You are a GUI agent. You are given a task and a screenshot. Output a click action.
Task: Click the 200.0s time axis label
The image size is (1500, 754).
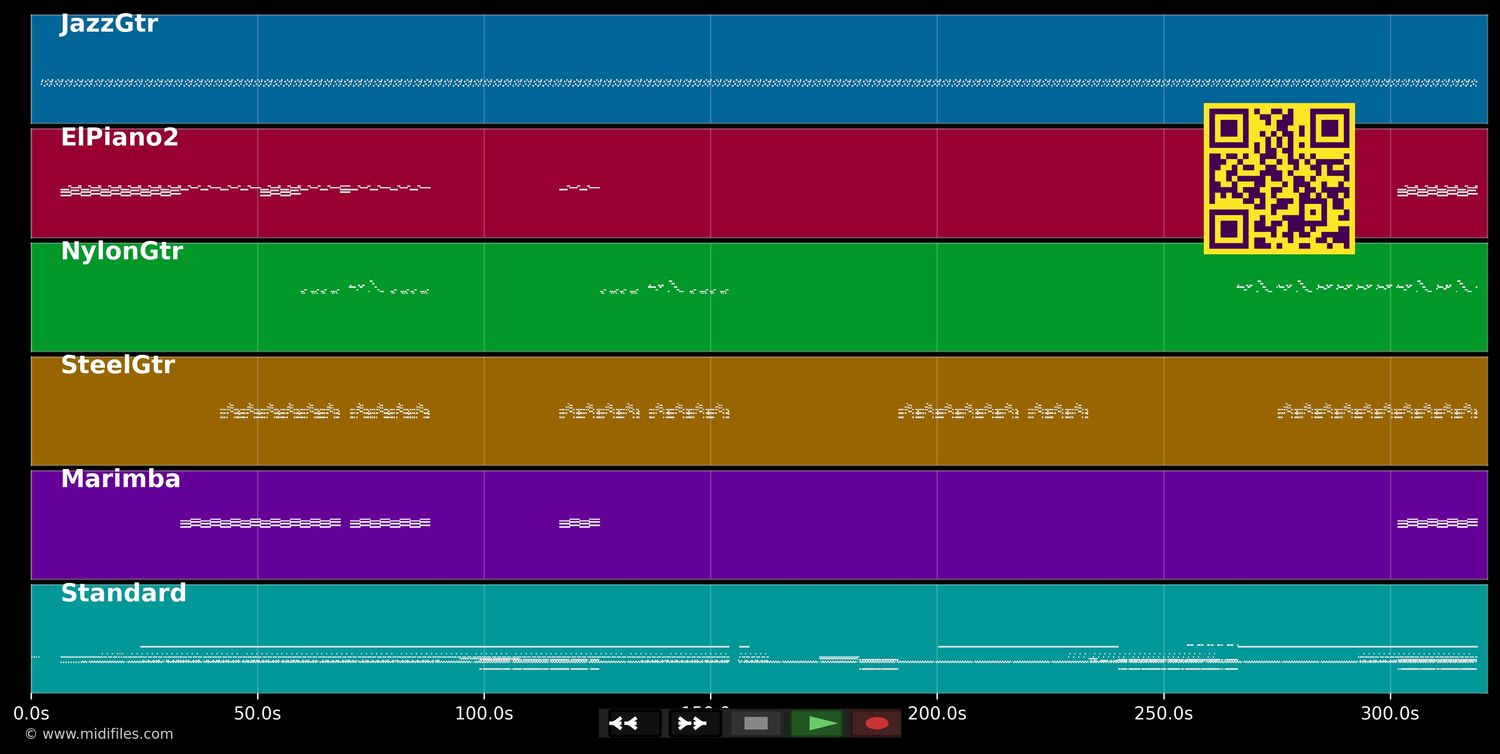[x=937, y=714]
